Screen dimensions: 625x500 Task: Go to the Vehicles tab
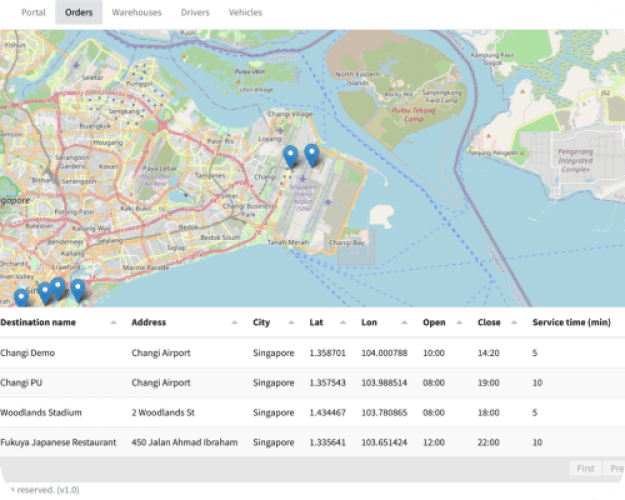246,12
